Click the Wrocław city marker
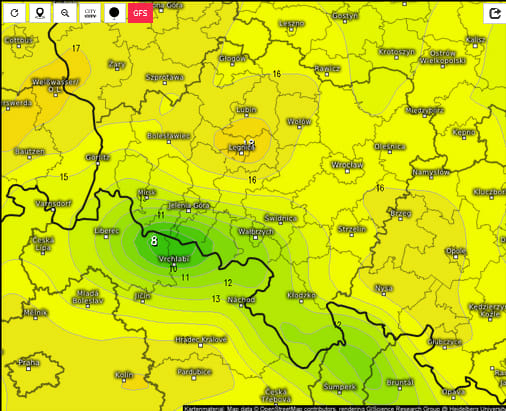Screen dimensions: 506x411 pyautogui.click(x=347, y=171)
